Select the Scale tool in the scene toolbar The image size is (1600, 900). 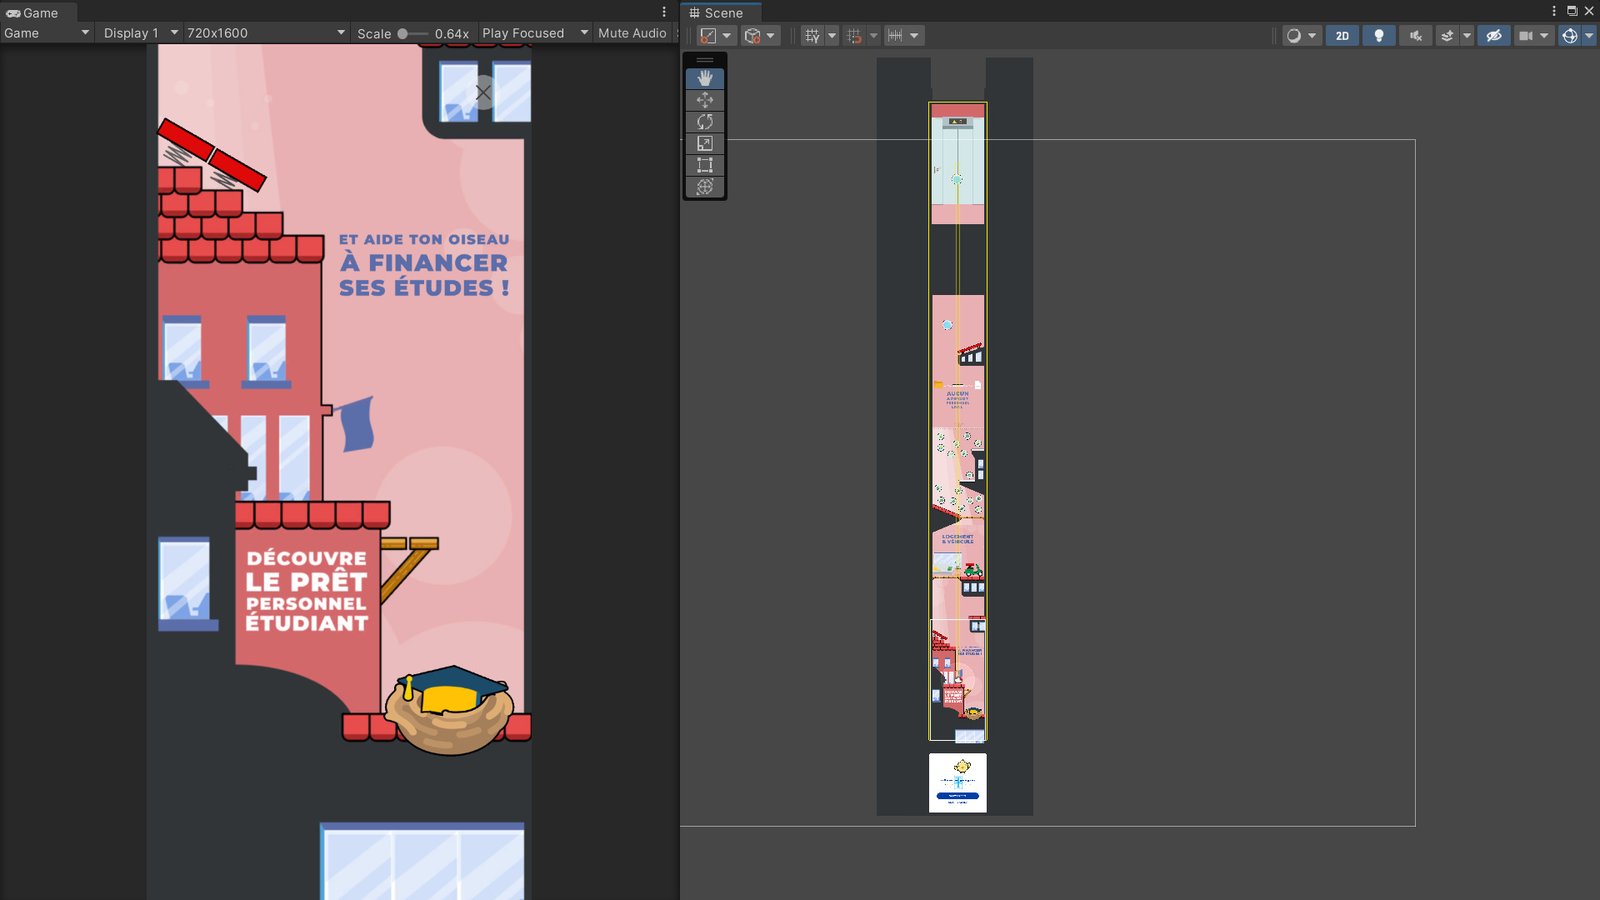705,144
